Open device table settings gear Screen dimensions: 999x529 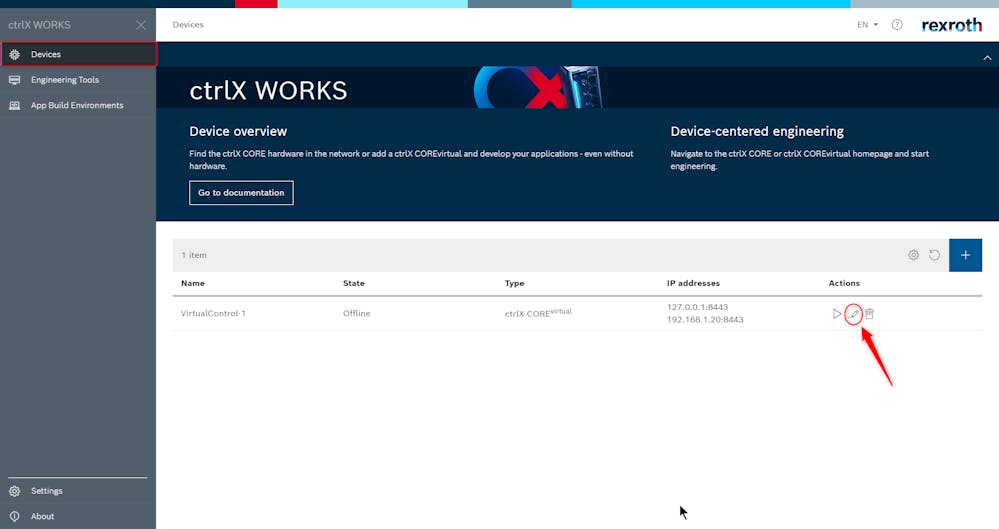point(913,255)
